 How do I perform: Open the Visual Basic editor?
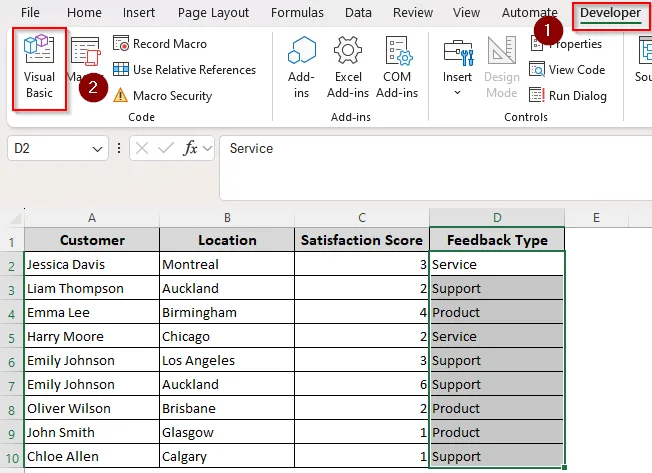pyautogui.click(x=39, y=69)
